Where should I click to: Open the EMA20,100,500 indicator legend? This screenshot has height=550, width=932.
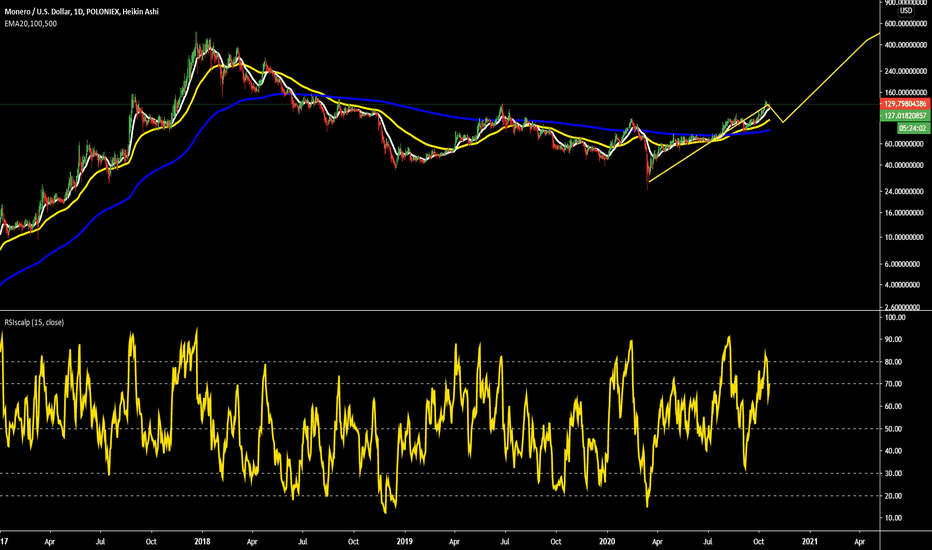point(31,24)
